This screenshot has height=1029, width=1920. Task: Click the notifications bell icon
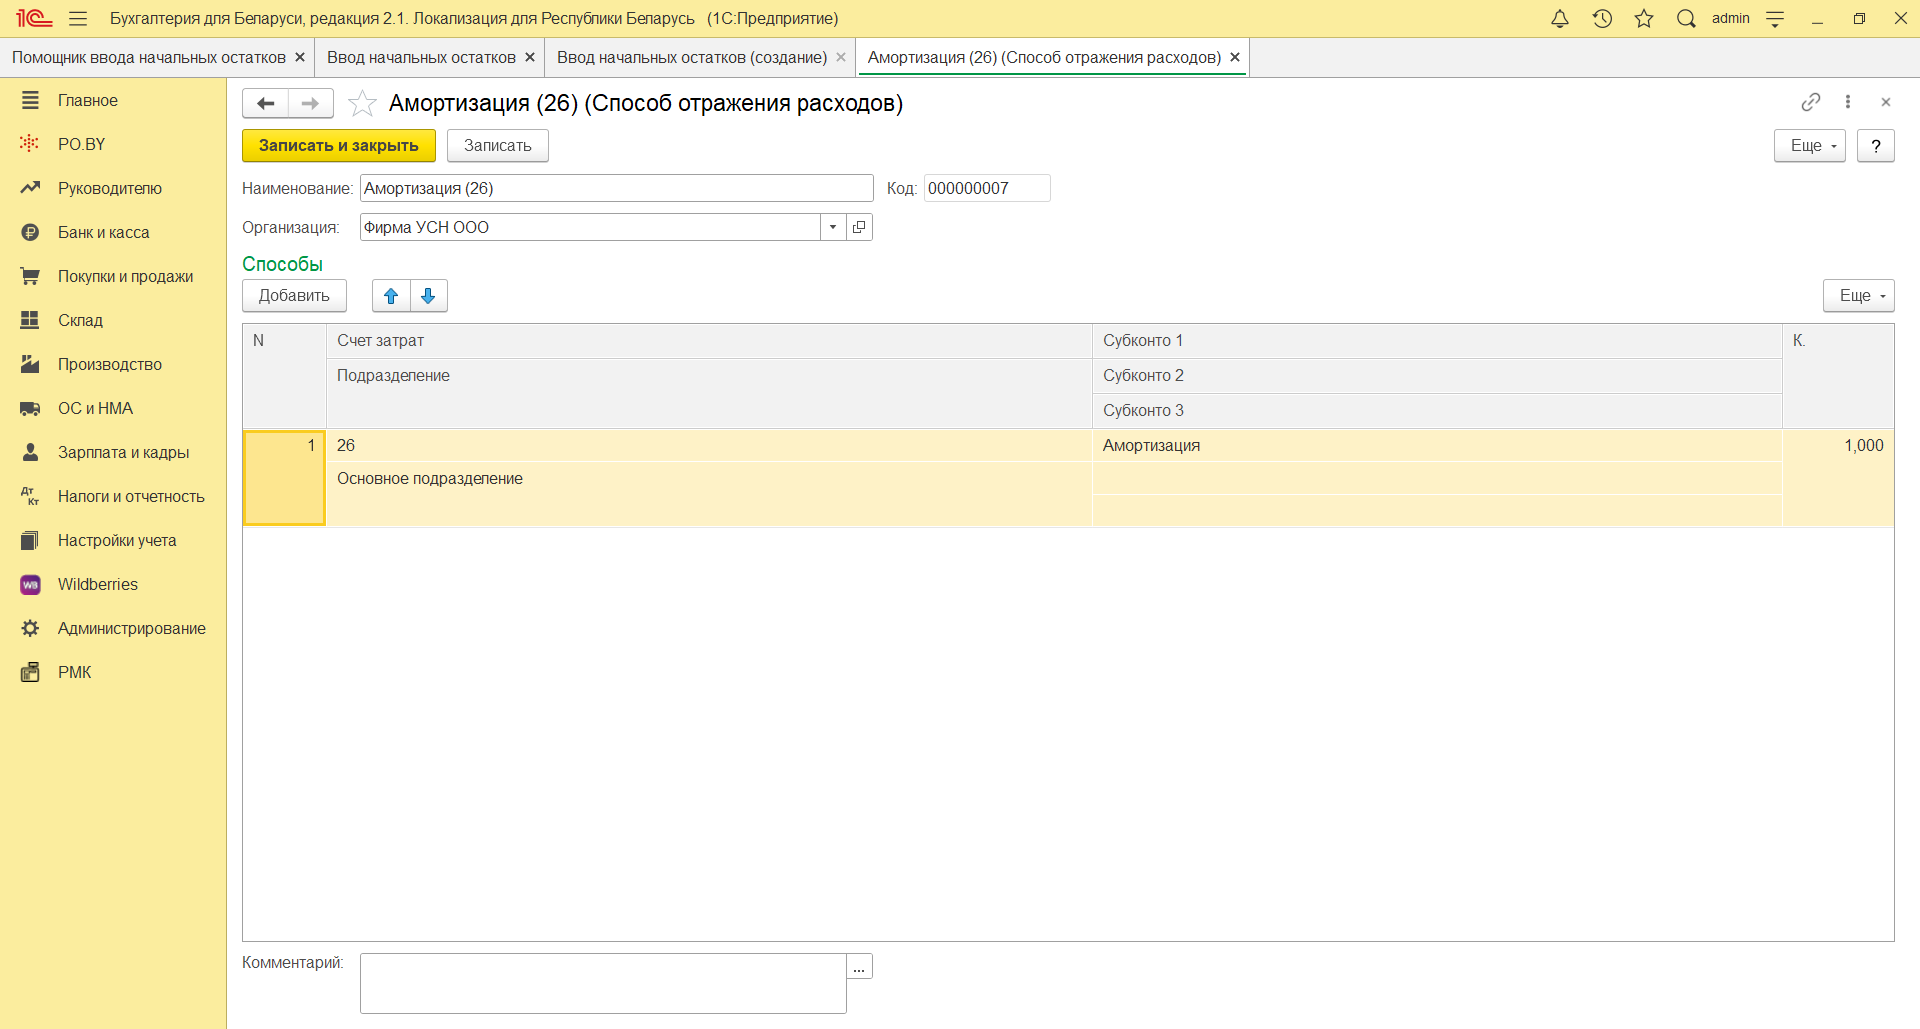[1559, 19]
